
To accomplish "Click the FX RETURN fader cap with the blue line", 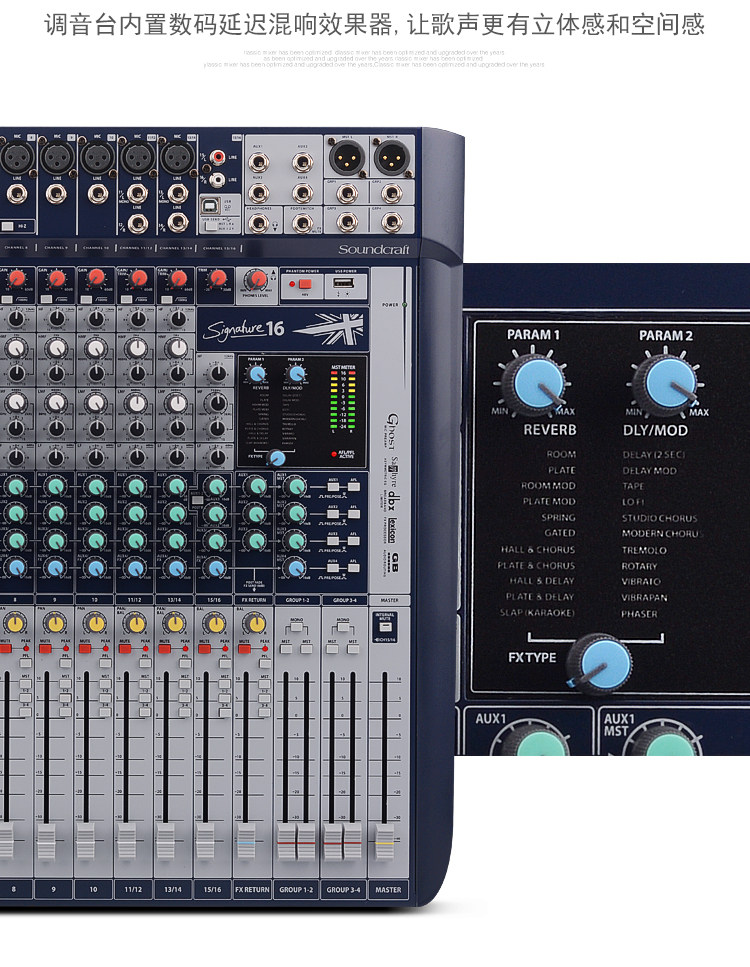I will (245, 841).
